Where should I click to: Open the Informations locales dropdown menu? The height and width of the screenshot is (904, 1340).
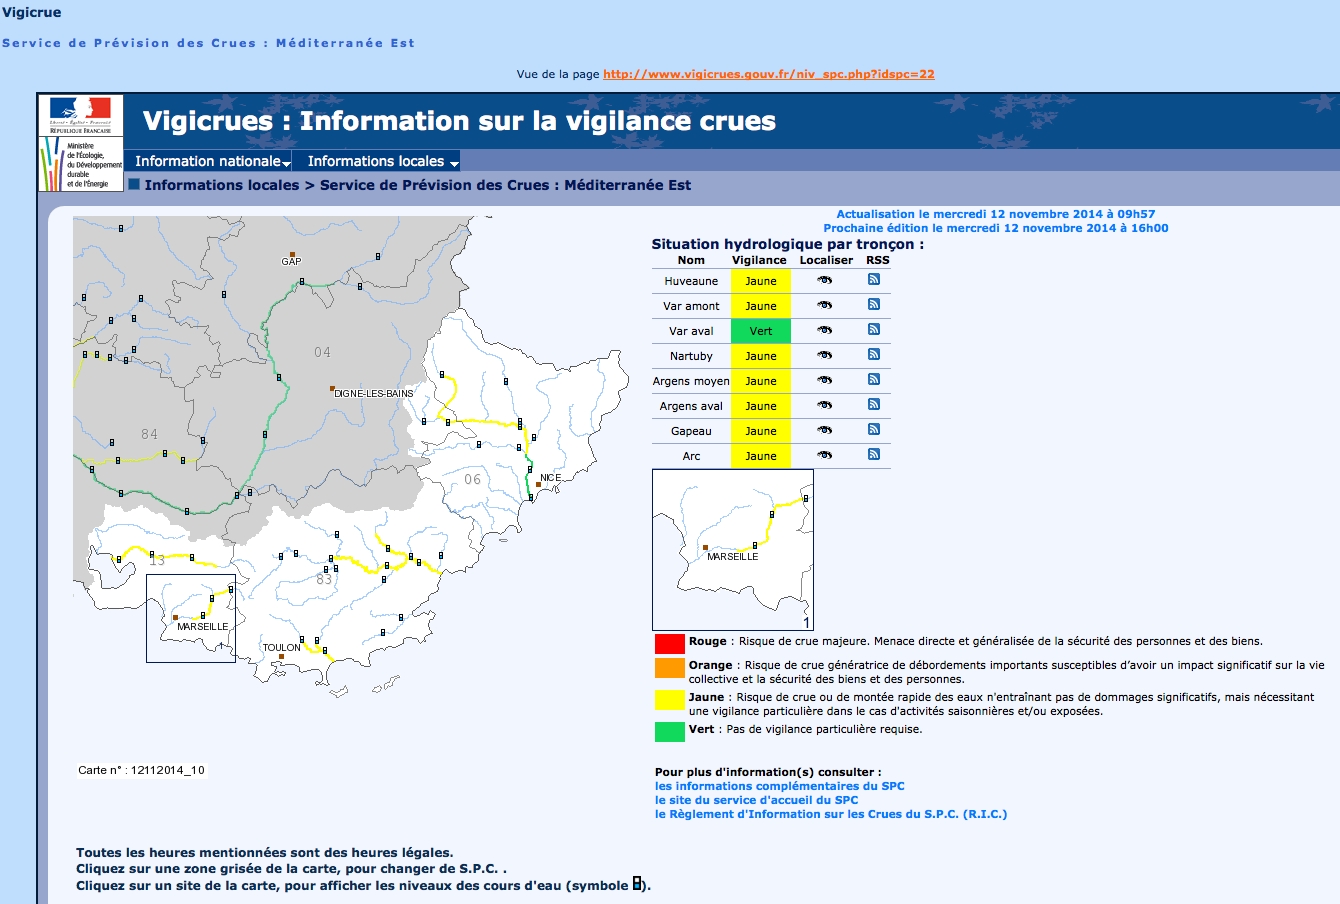pos(383,161)
